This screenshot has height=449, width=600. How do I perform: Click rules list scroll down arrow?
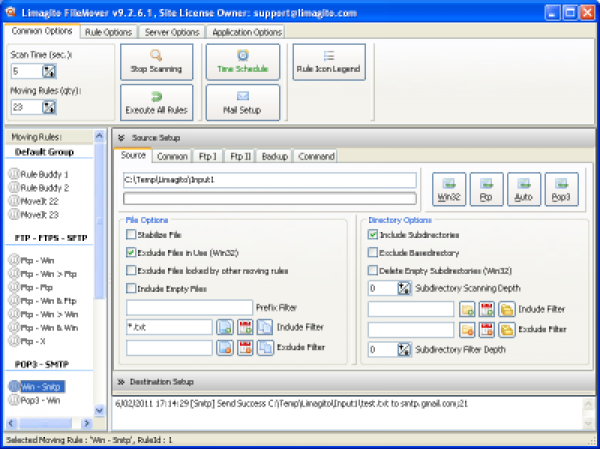click(99, 411)
